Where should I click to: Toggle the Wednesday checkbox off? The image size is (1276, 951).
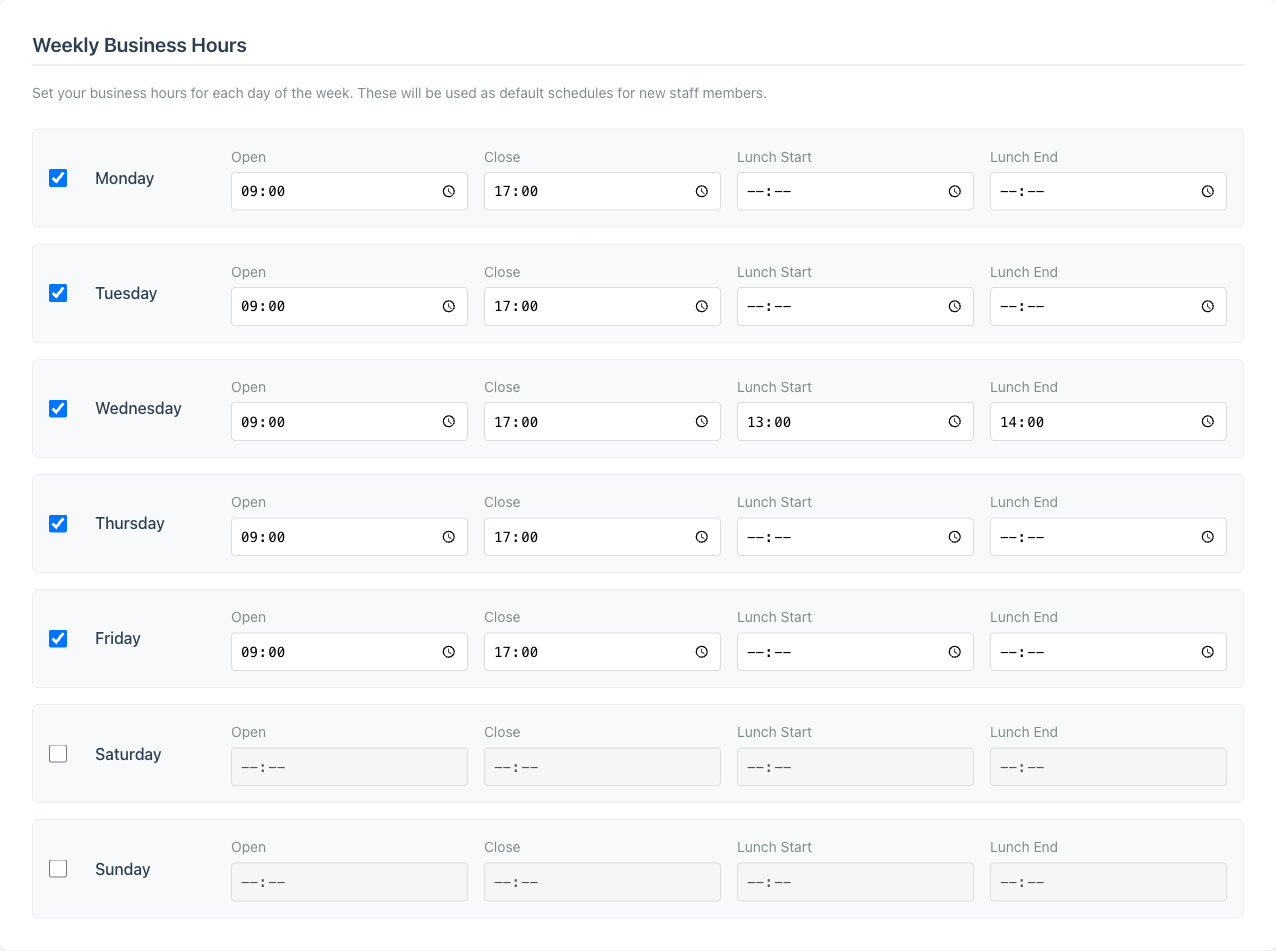(x=58, y=408)
